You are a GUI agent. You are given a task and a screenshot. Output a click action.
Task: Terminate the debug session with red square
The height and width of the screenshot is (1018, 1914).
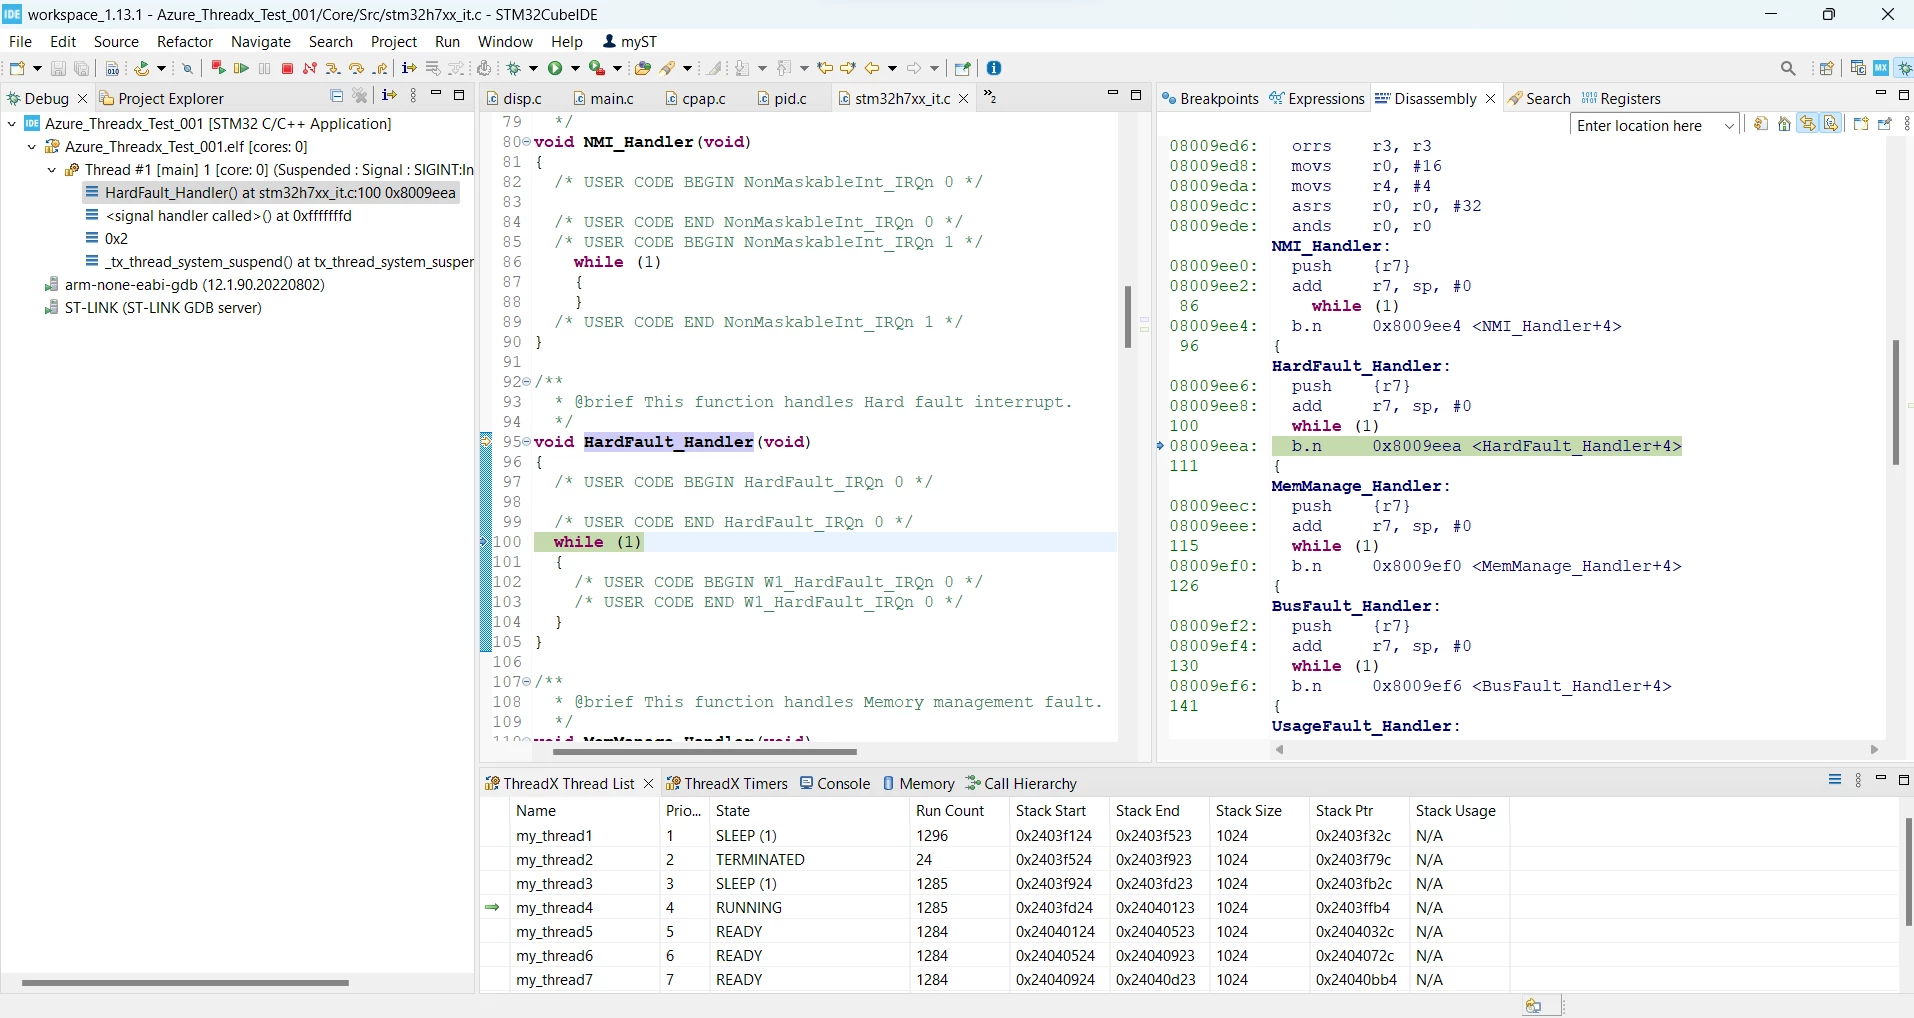tap(287, 68)
